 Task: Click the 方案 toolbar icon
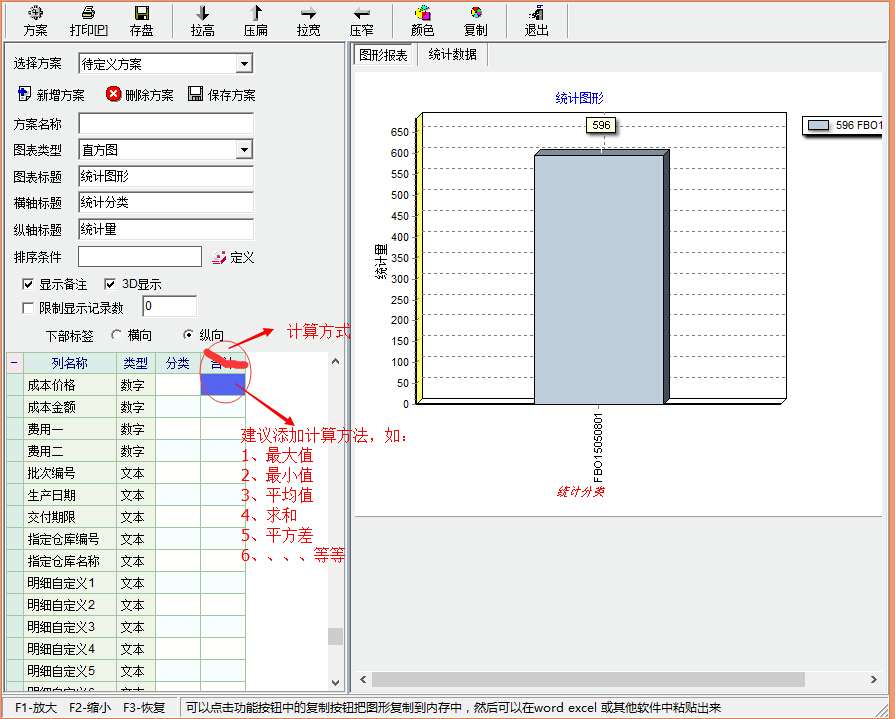(35, 14)
